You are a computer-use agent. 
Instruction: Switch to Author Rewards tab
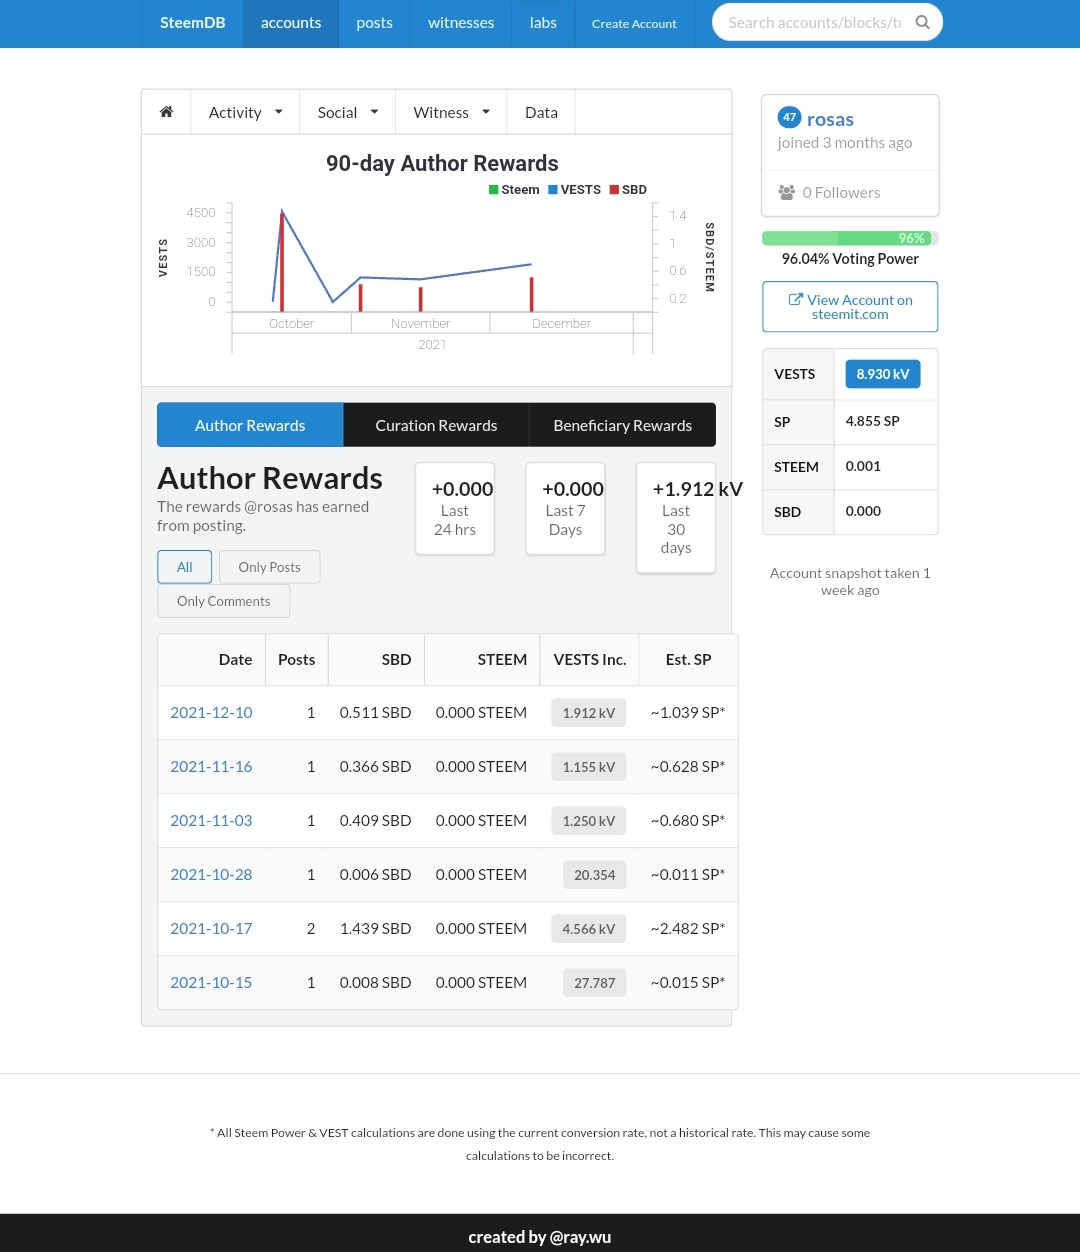[x=250, y=425]
